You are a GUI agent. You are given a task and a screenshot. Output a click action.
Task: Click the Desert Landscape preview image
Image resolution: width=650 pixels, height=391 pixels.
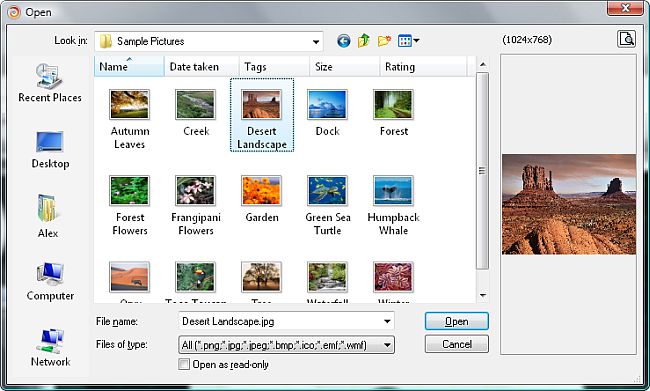(569, 204)
